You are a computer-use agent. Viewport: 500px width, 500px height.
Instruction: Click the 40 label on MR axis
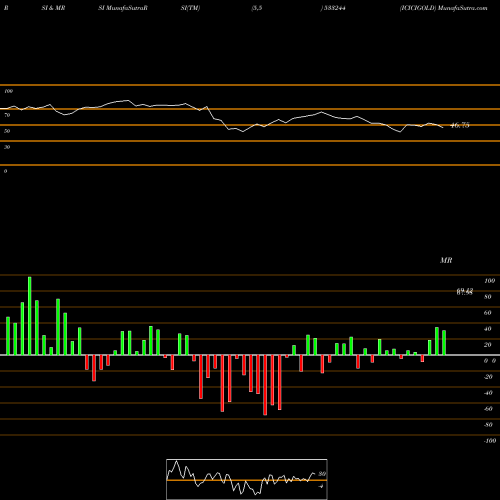coord(488,329)
